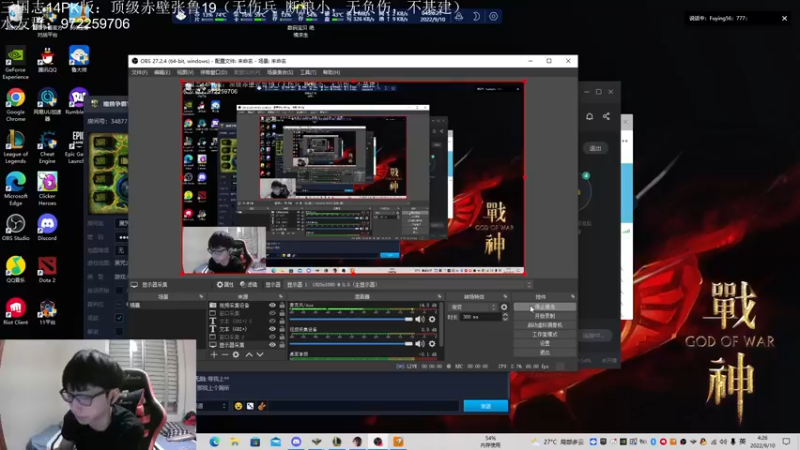Move selected source down with arrow
The height and width of the screenshot is (450, 800).
pos(260,355)
